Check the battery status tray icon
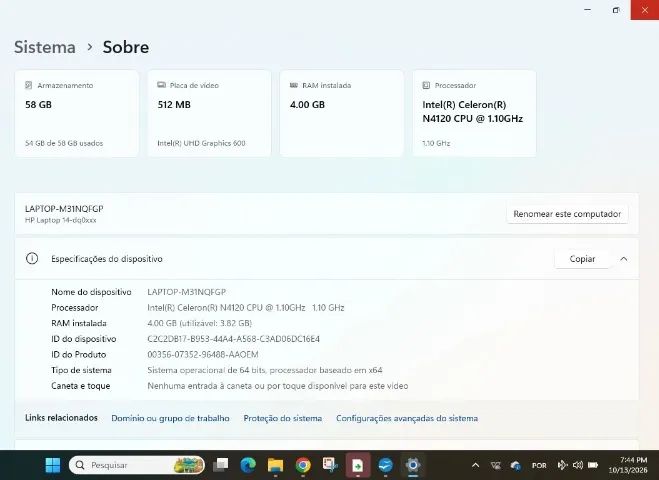659x480 pixels. [x=593, y=465]
